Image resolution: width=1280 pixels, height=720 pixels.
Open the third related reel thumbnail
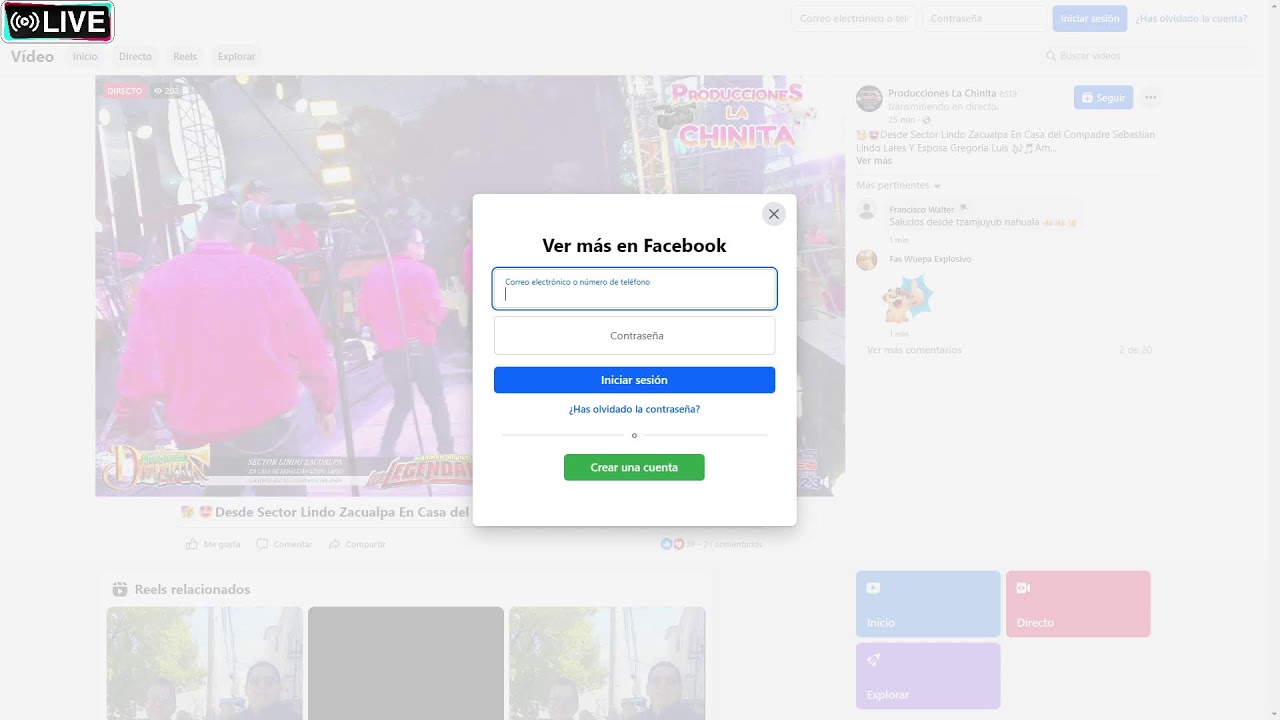point(607,663)
